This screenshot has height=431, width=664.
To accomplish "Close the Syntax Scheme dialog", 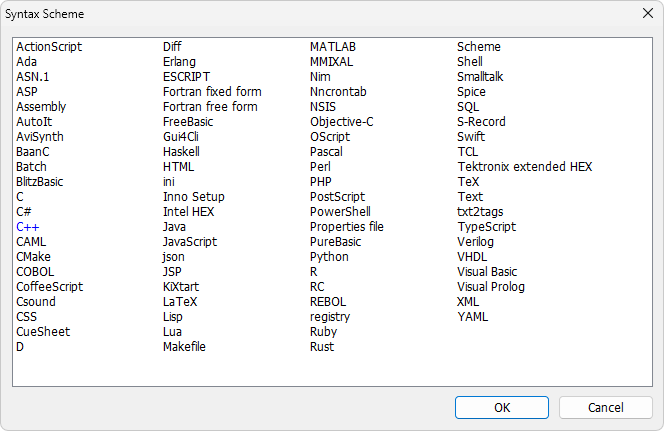I will coord(647,14).
